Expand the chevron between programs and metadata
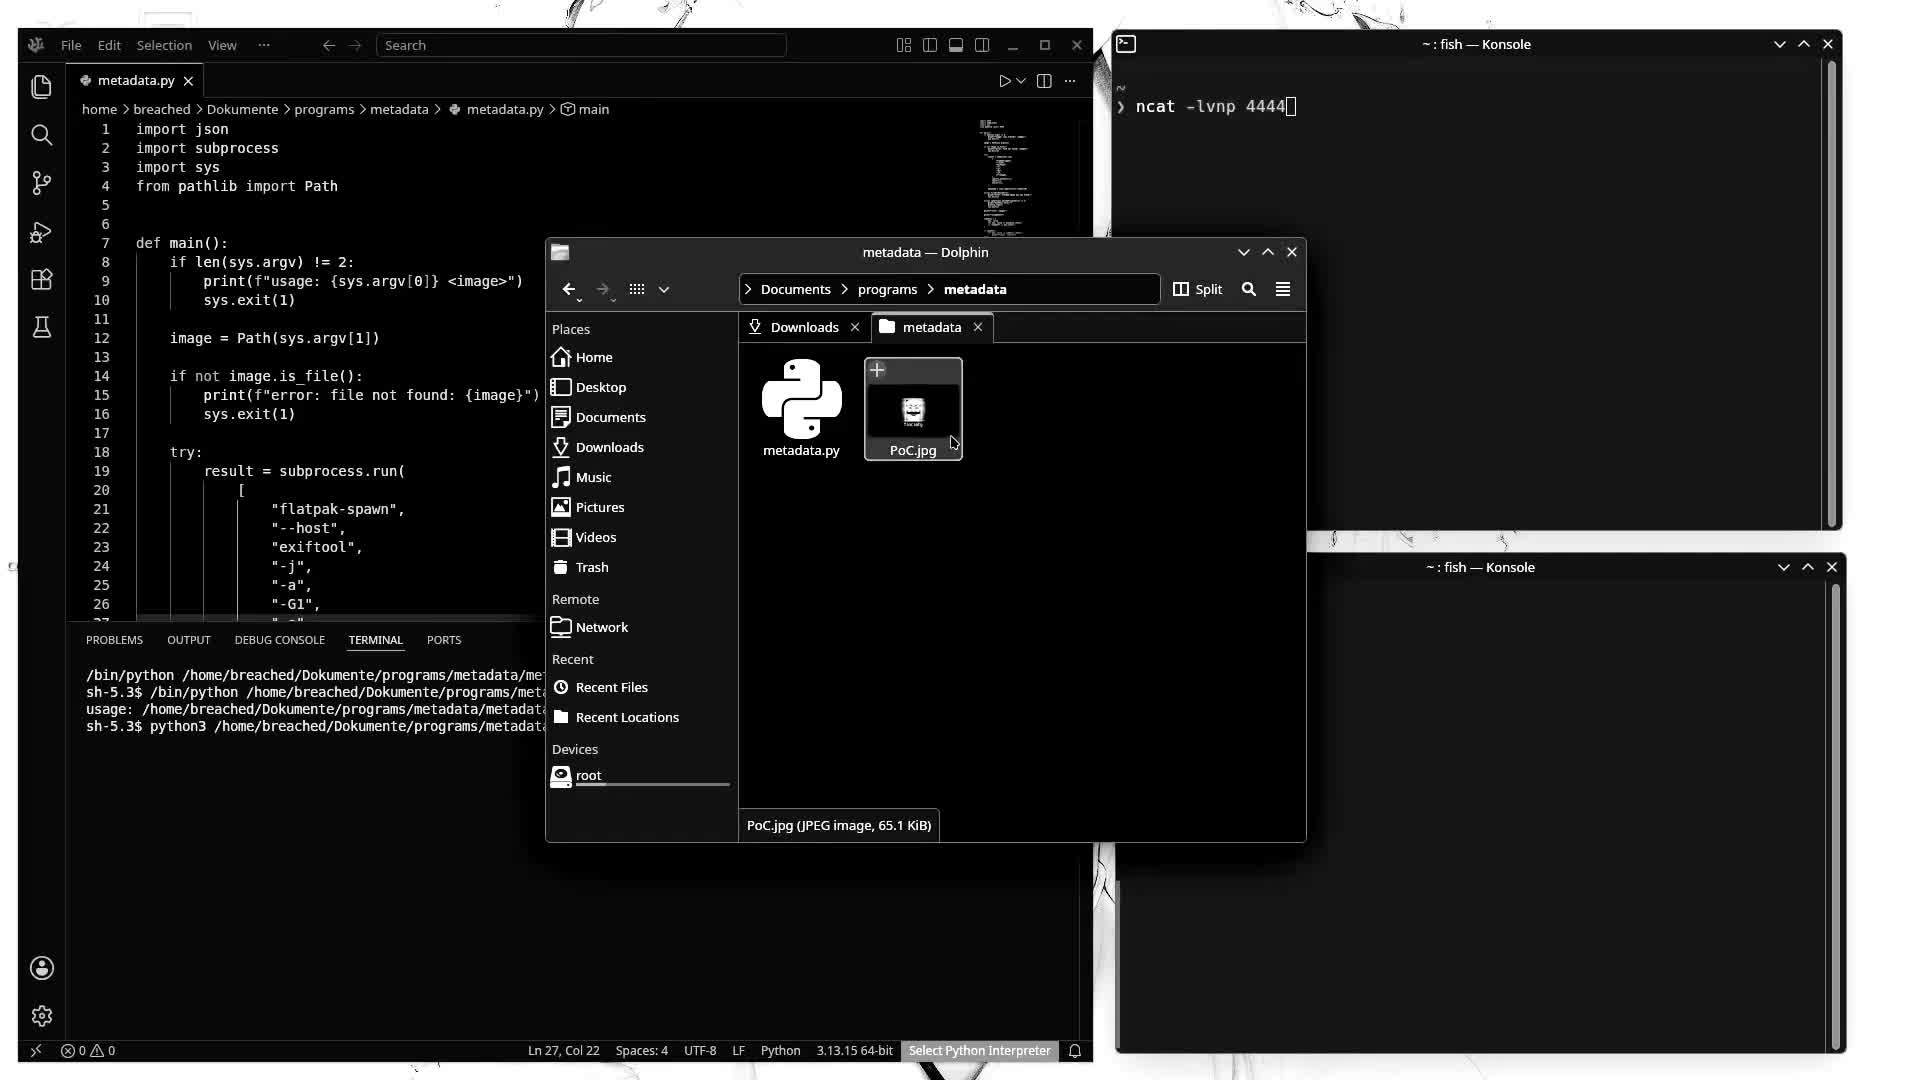Image resolution: width=1920 pixels, height=1080 pixels. click(930, 289)
